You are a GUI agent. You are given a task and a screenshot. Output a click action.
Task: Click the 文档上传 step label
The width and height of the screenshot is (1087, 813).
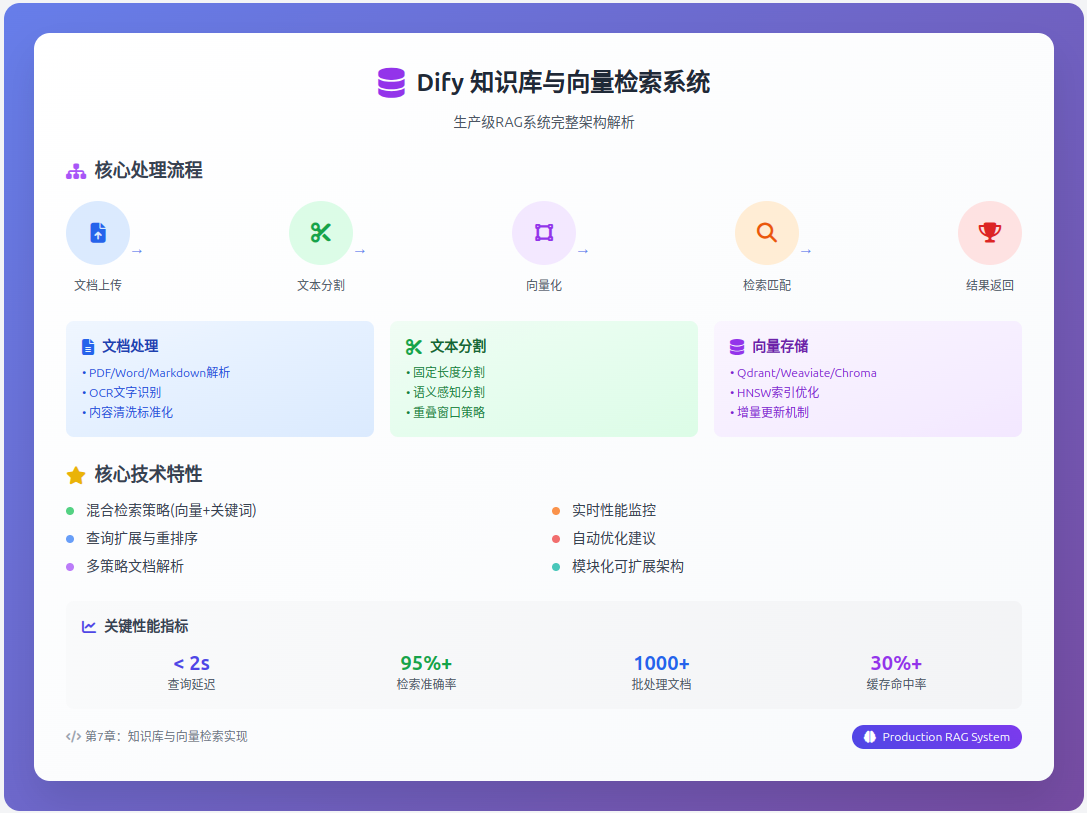98,285
